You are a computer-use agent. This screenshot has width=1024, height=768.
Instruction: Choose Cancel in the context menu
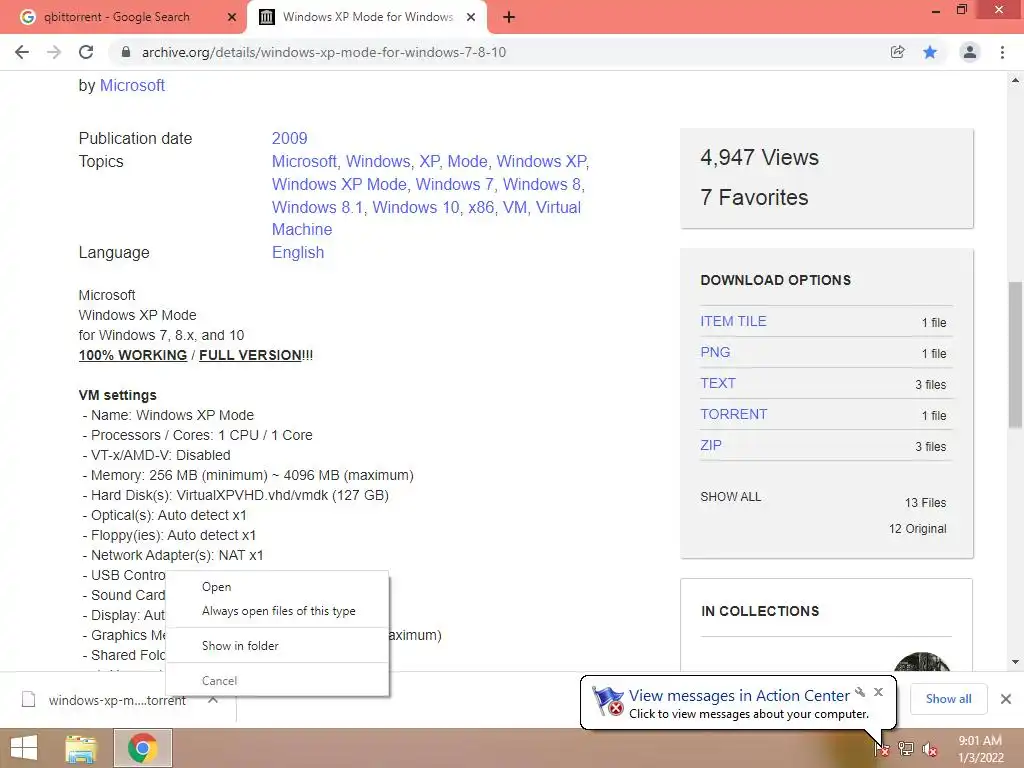pos(278,680)
